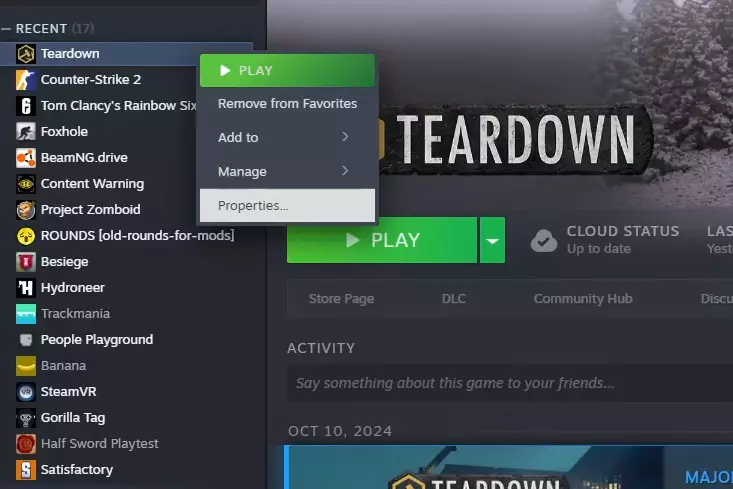
Task: Select Gorilla Tag in the list
Action: coord(73,418)
